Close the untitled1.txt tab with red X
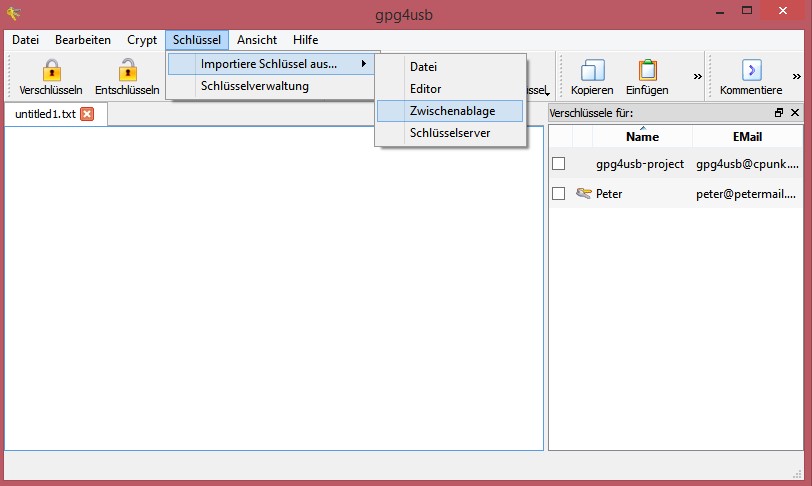The image size is (812, 486). click(87, 114)
